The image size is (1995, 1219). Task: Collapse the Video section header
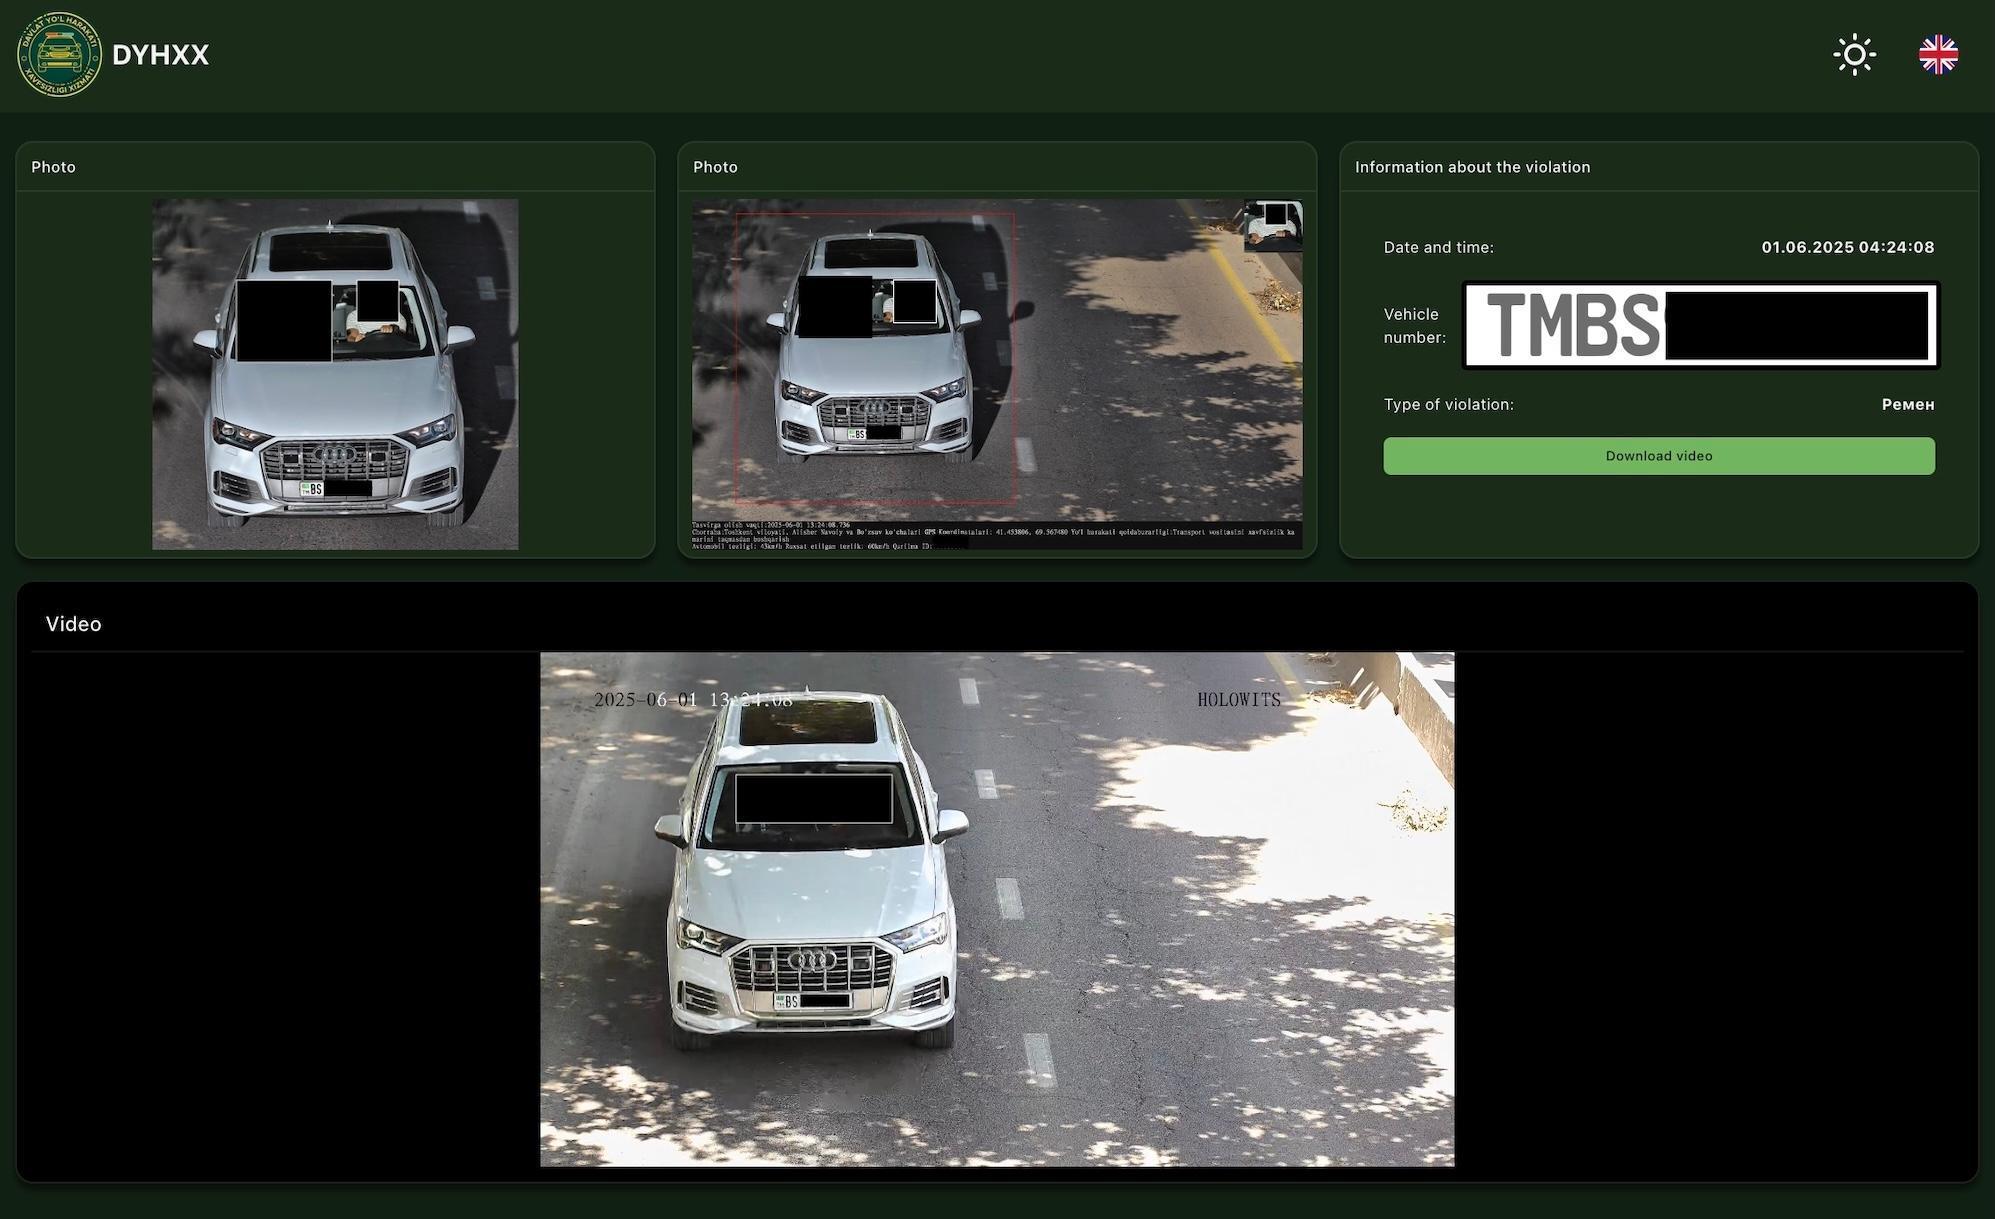74,623
